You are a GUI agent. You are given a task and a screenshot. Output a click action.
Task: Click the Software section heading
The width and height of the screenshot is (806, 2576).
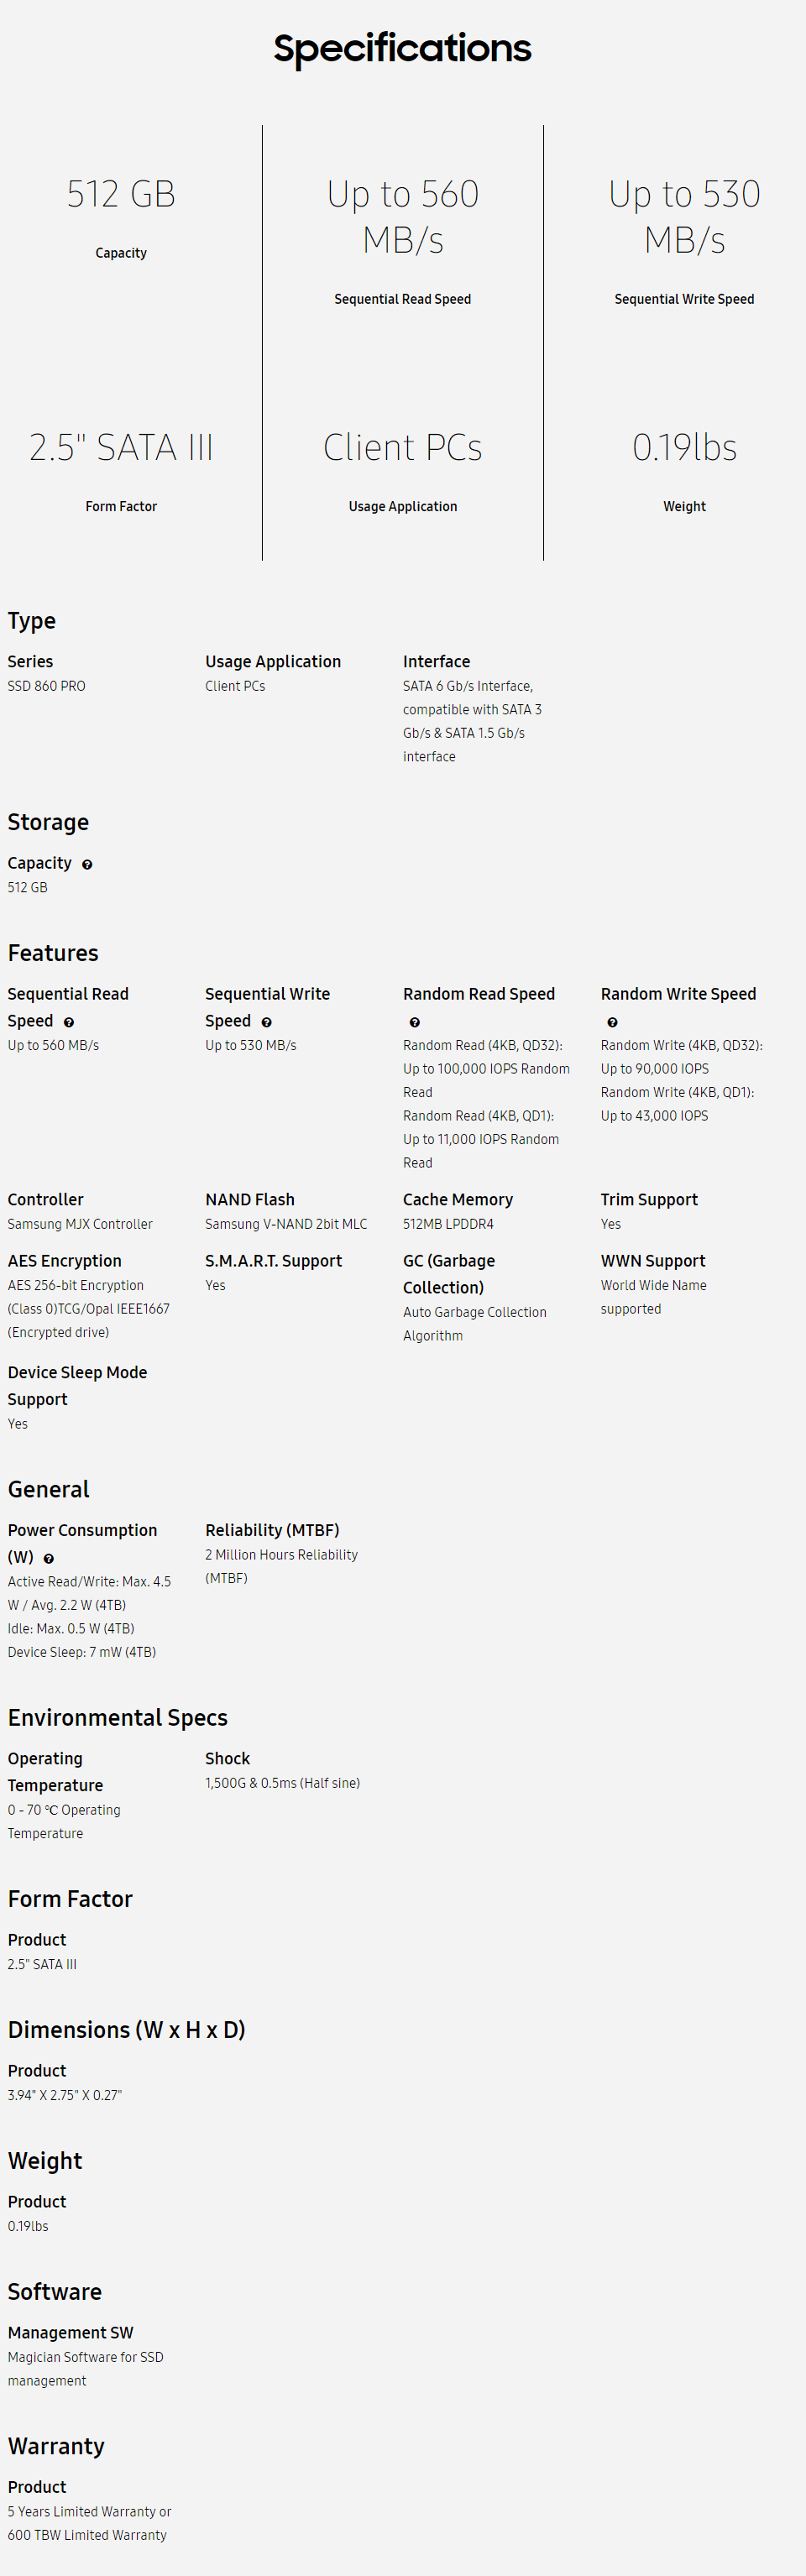[x=55, y=2291]
